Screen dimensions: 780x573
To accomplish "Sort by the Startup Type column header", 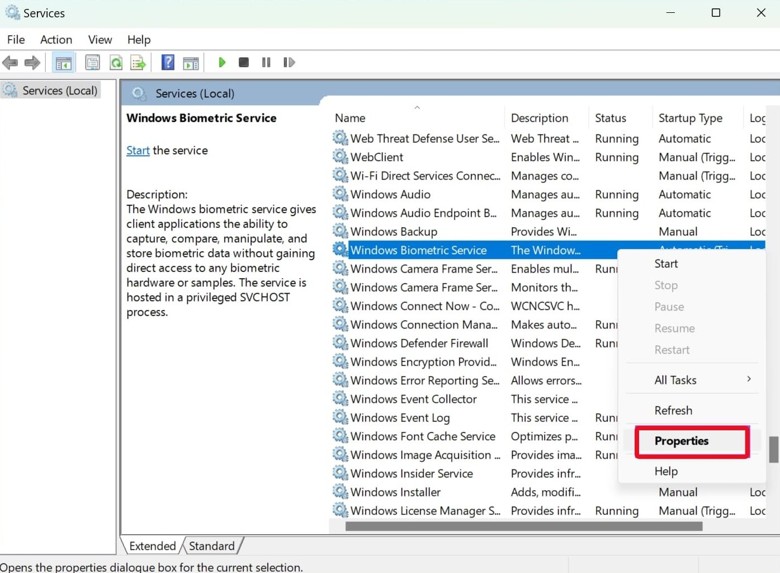I will coord(690,118).
